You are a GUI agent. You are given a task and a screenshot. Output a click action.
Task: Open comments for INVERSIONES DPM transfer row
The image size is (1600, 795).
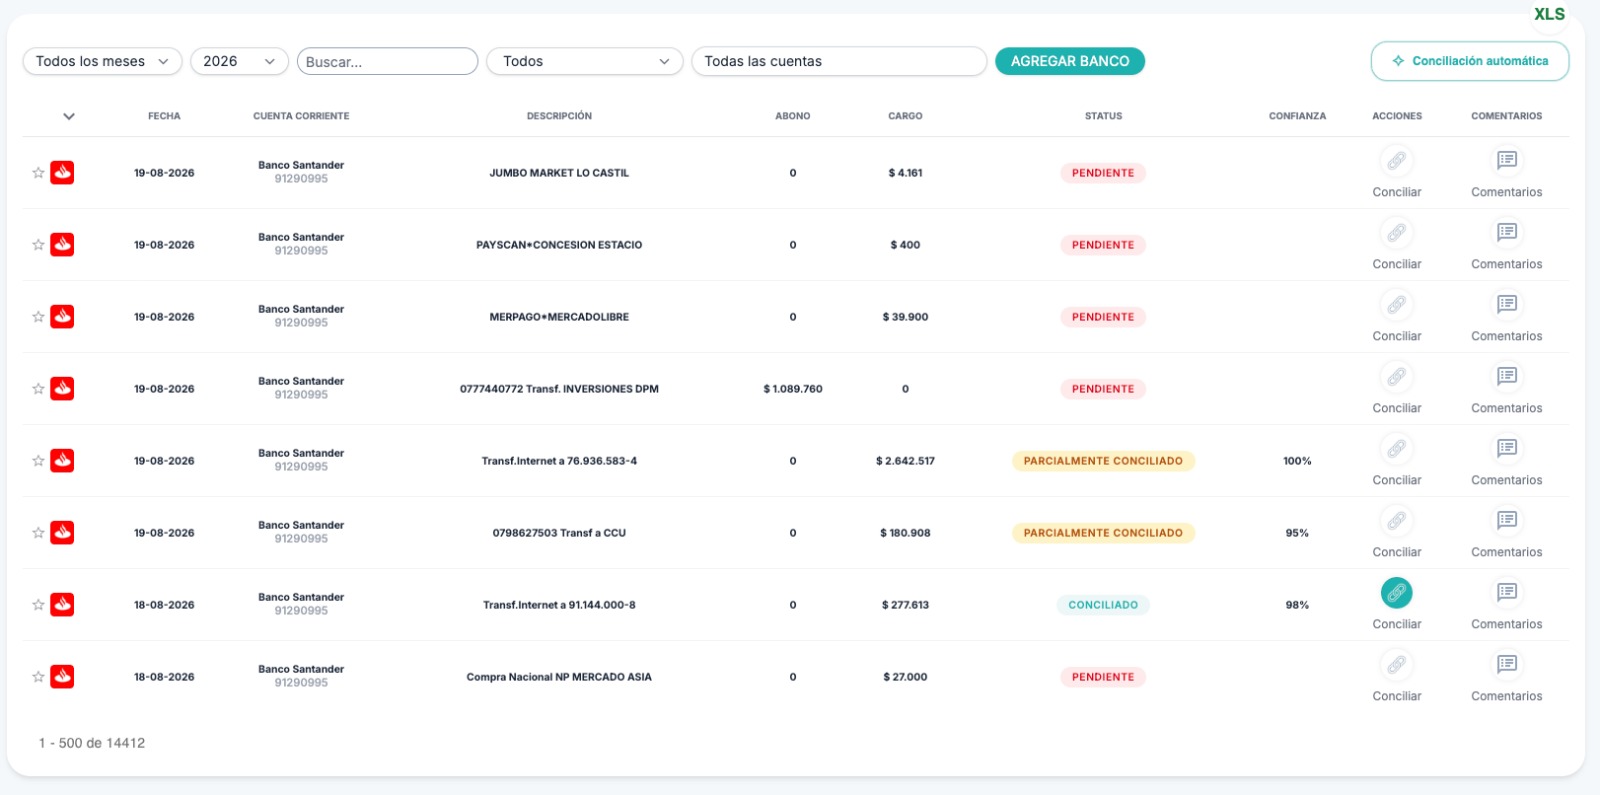(1506, 377)
